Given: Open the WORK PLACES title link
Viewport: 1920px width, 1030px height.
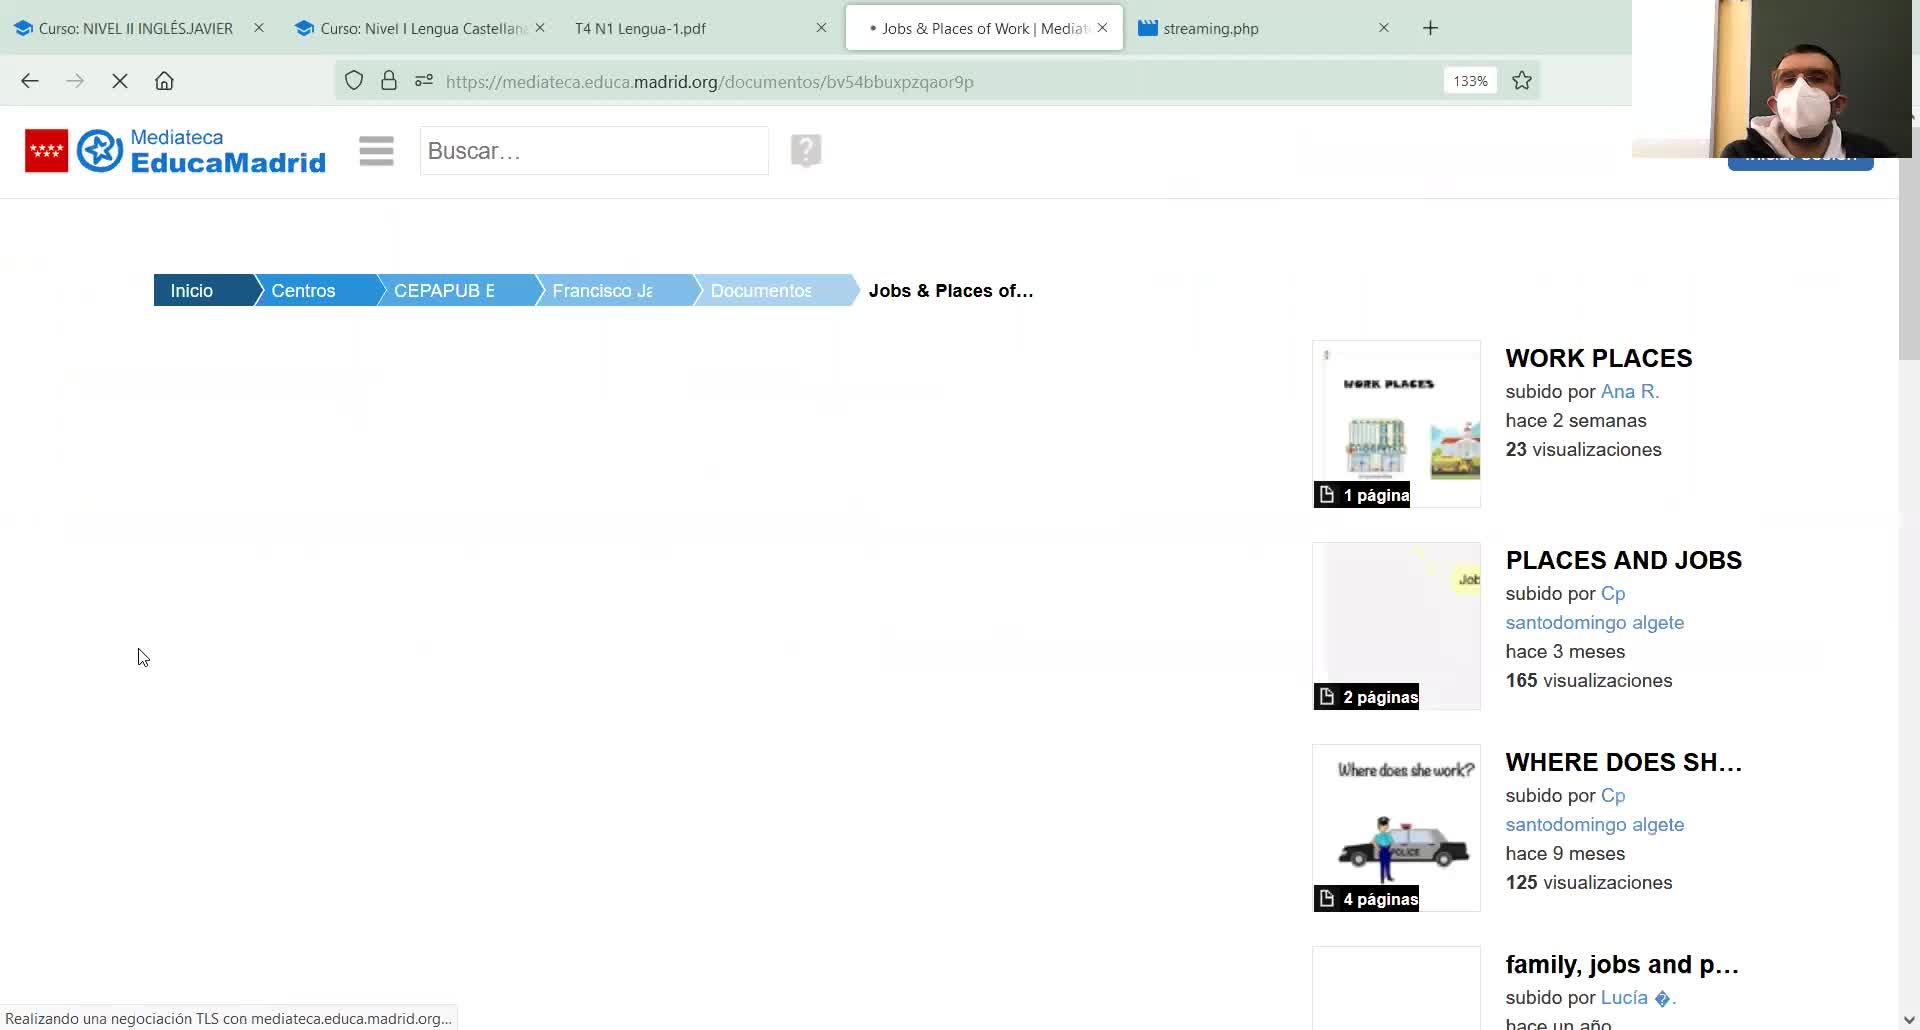Looking at the screenshot, I should (1599, 358).
